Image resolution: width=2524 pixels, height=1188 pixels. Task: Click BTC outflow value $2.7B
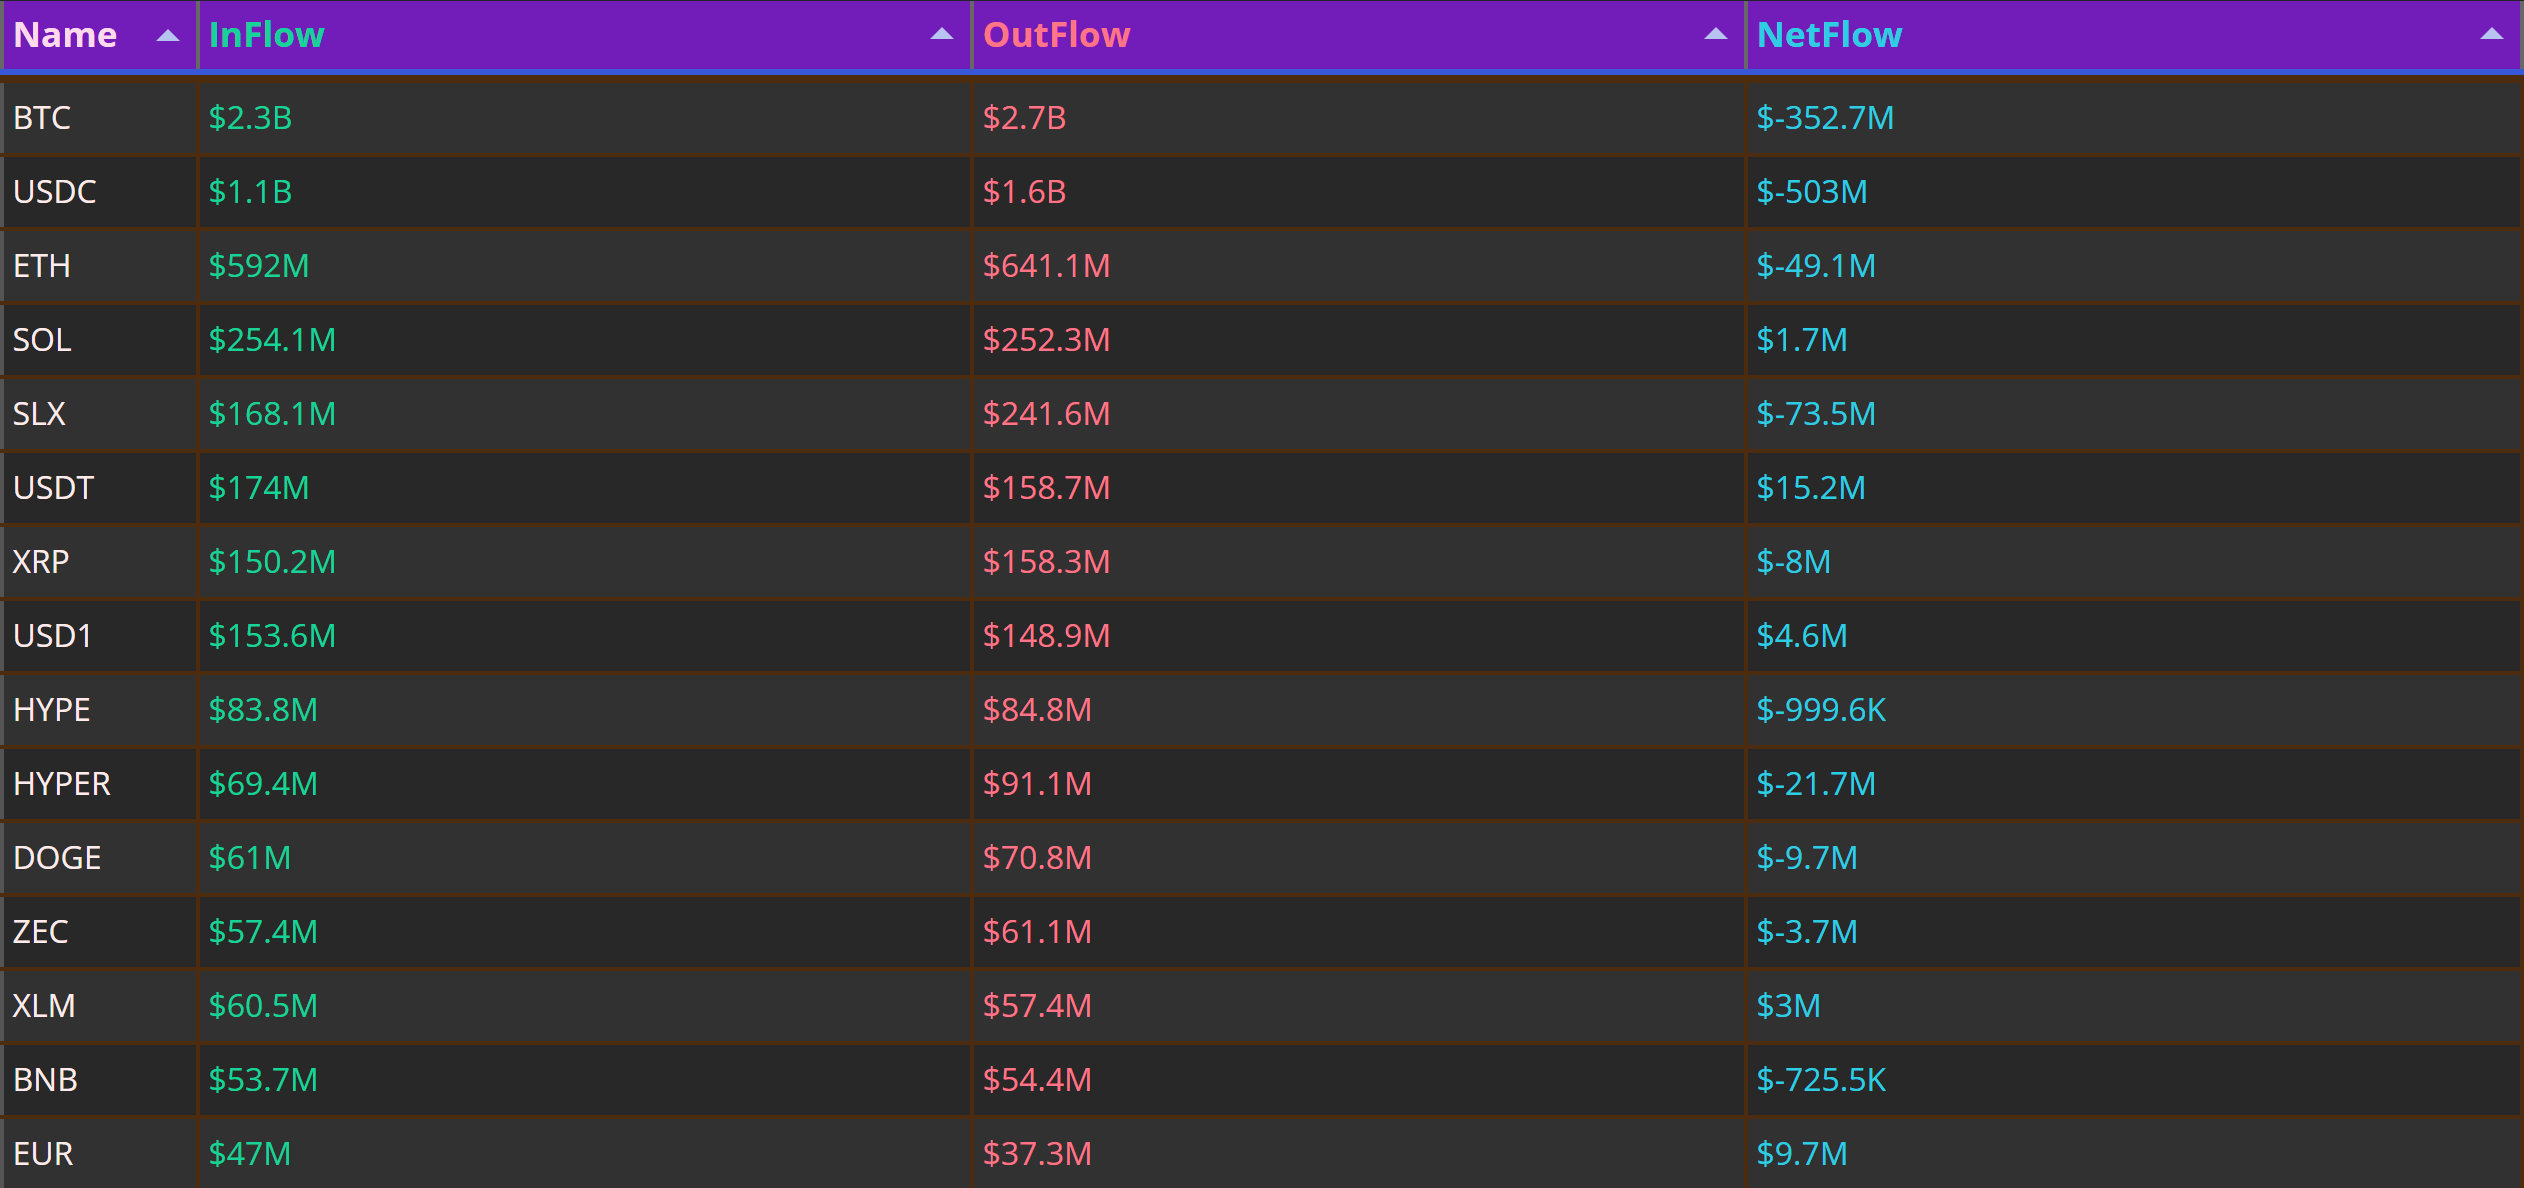click(1024, 118)
